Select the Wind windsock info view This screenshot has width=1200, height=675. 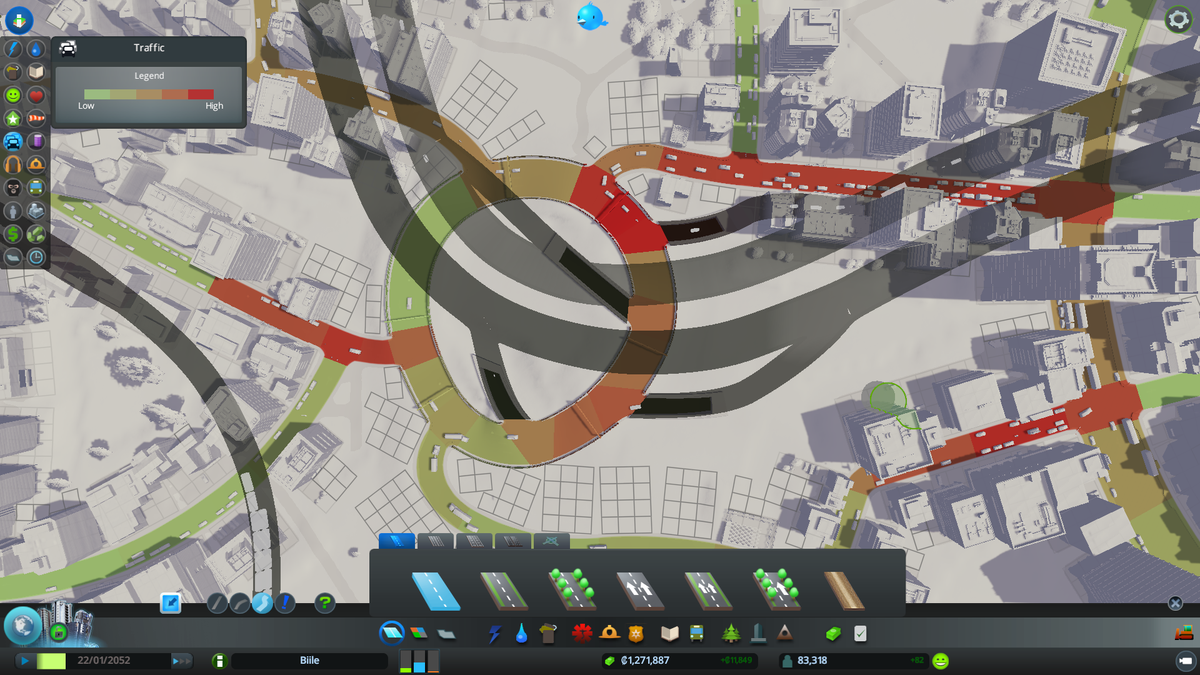coord(36,118)
